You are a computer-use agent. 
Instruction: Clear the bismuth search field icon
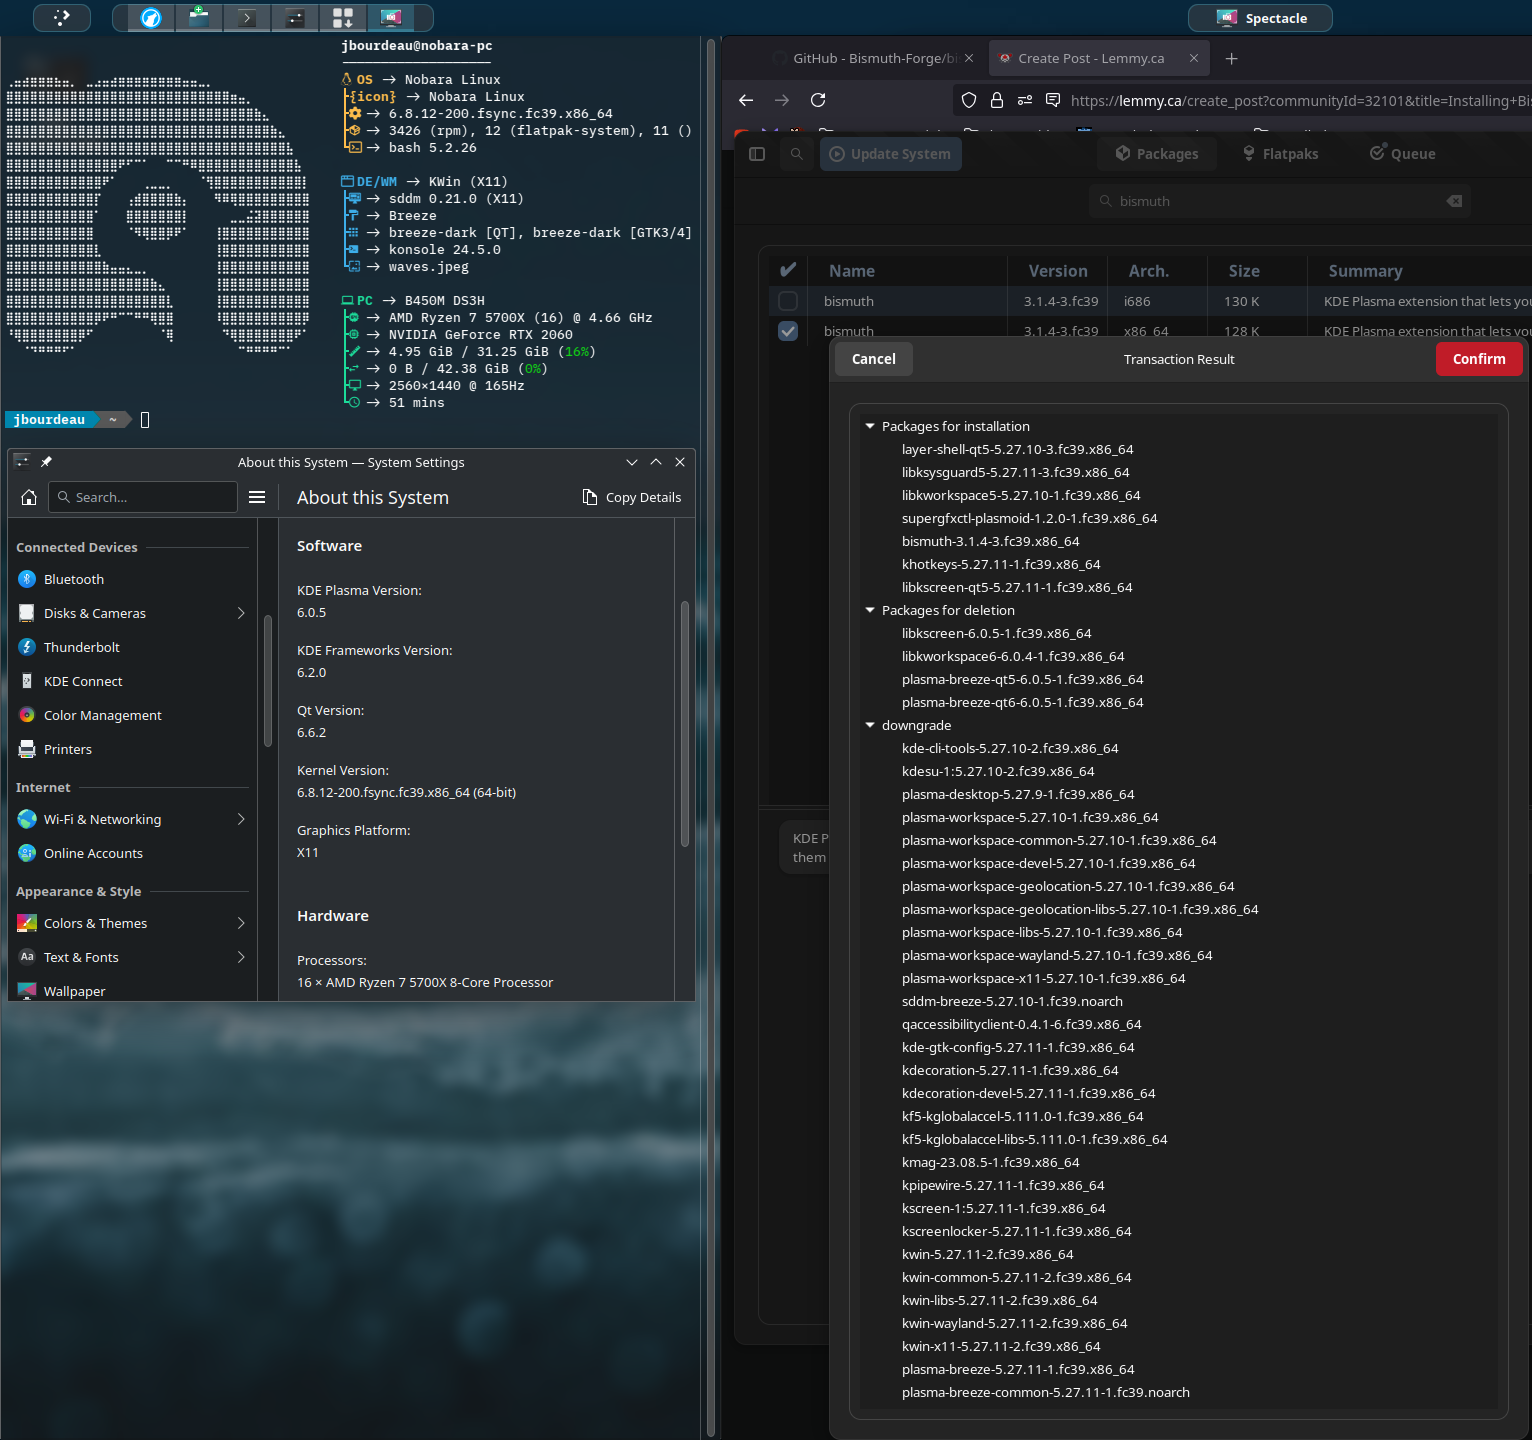pyautogui.click(x=1454, y=201)
